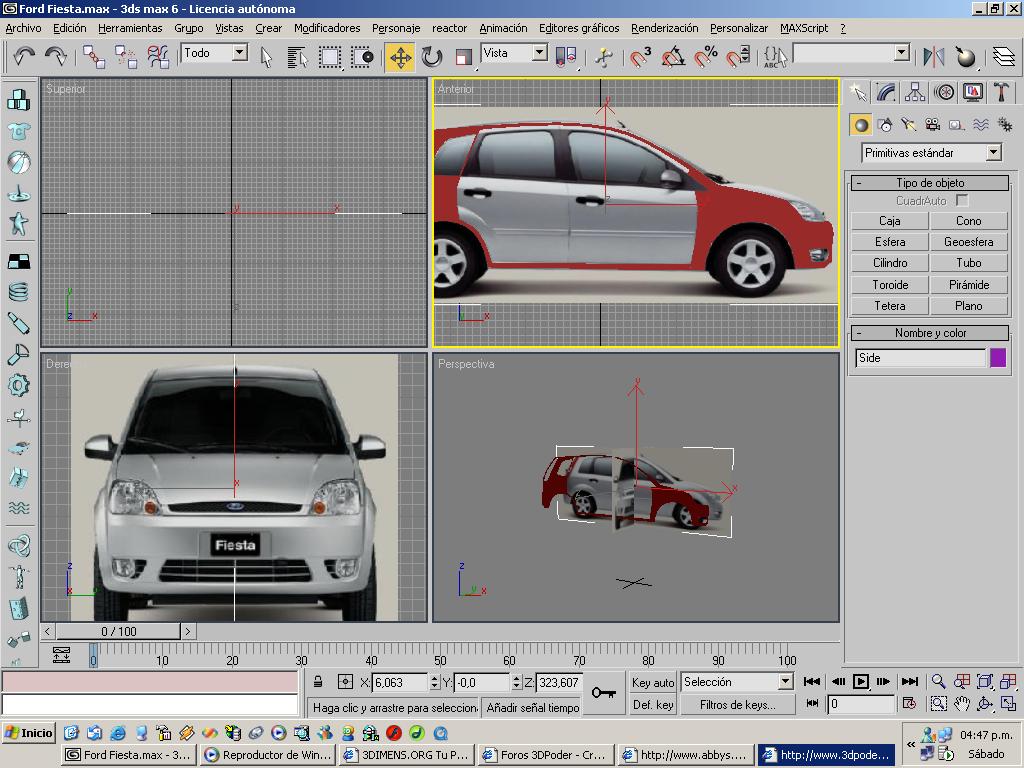1024x768 pixels.
Task: Click the X coordinate spinner arrows
Action: [434, 682]
